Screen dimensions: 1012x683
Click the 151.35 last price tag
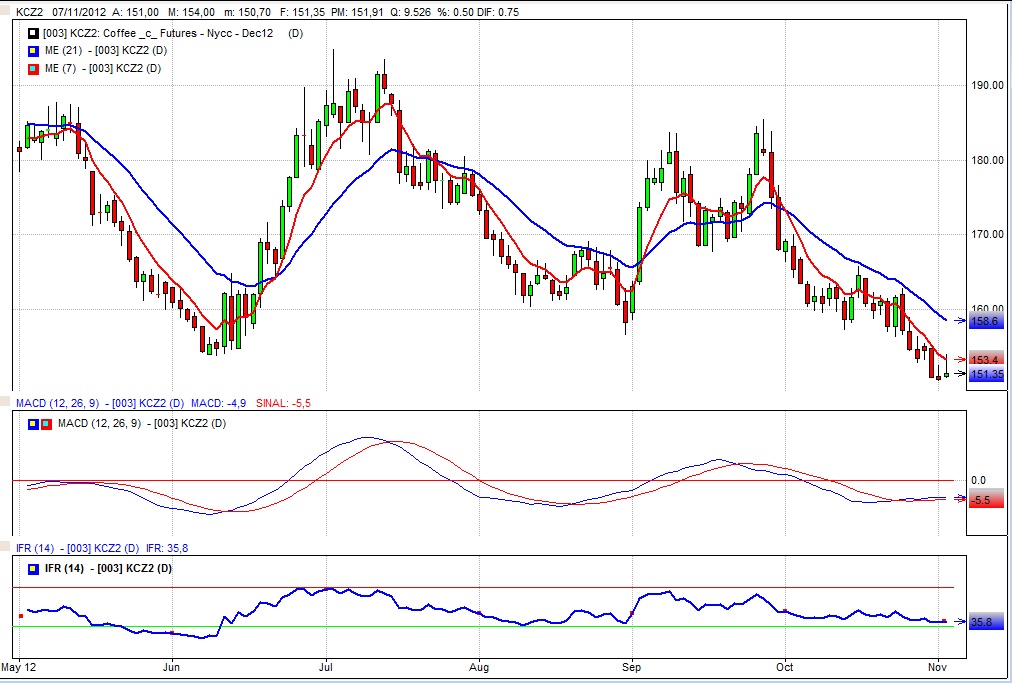986,375
